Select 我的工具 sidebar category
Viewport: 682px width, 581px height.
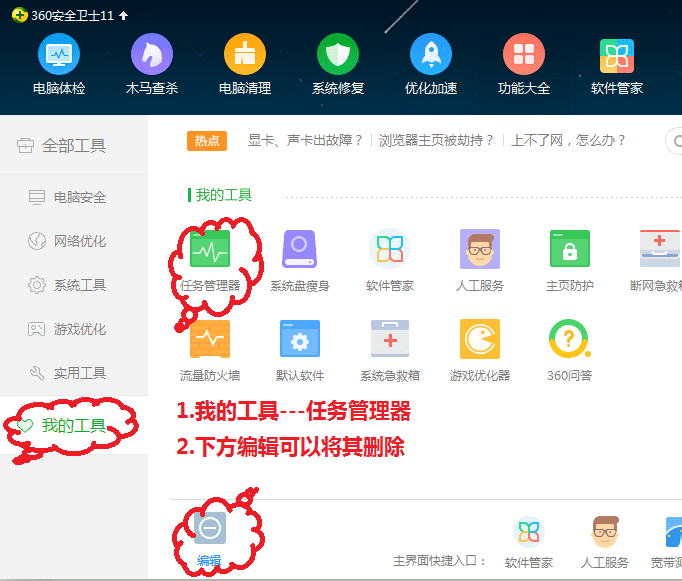(74, 425)
